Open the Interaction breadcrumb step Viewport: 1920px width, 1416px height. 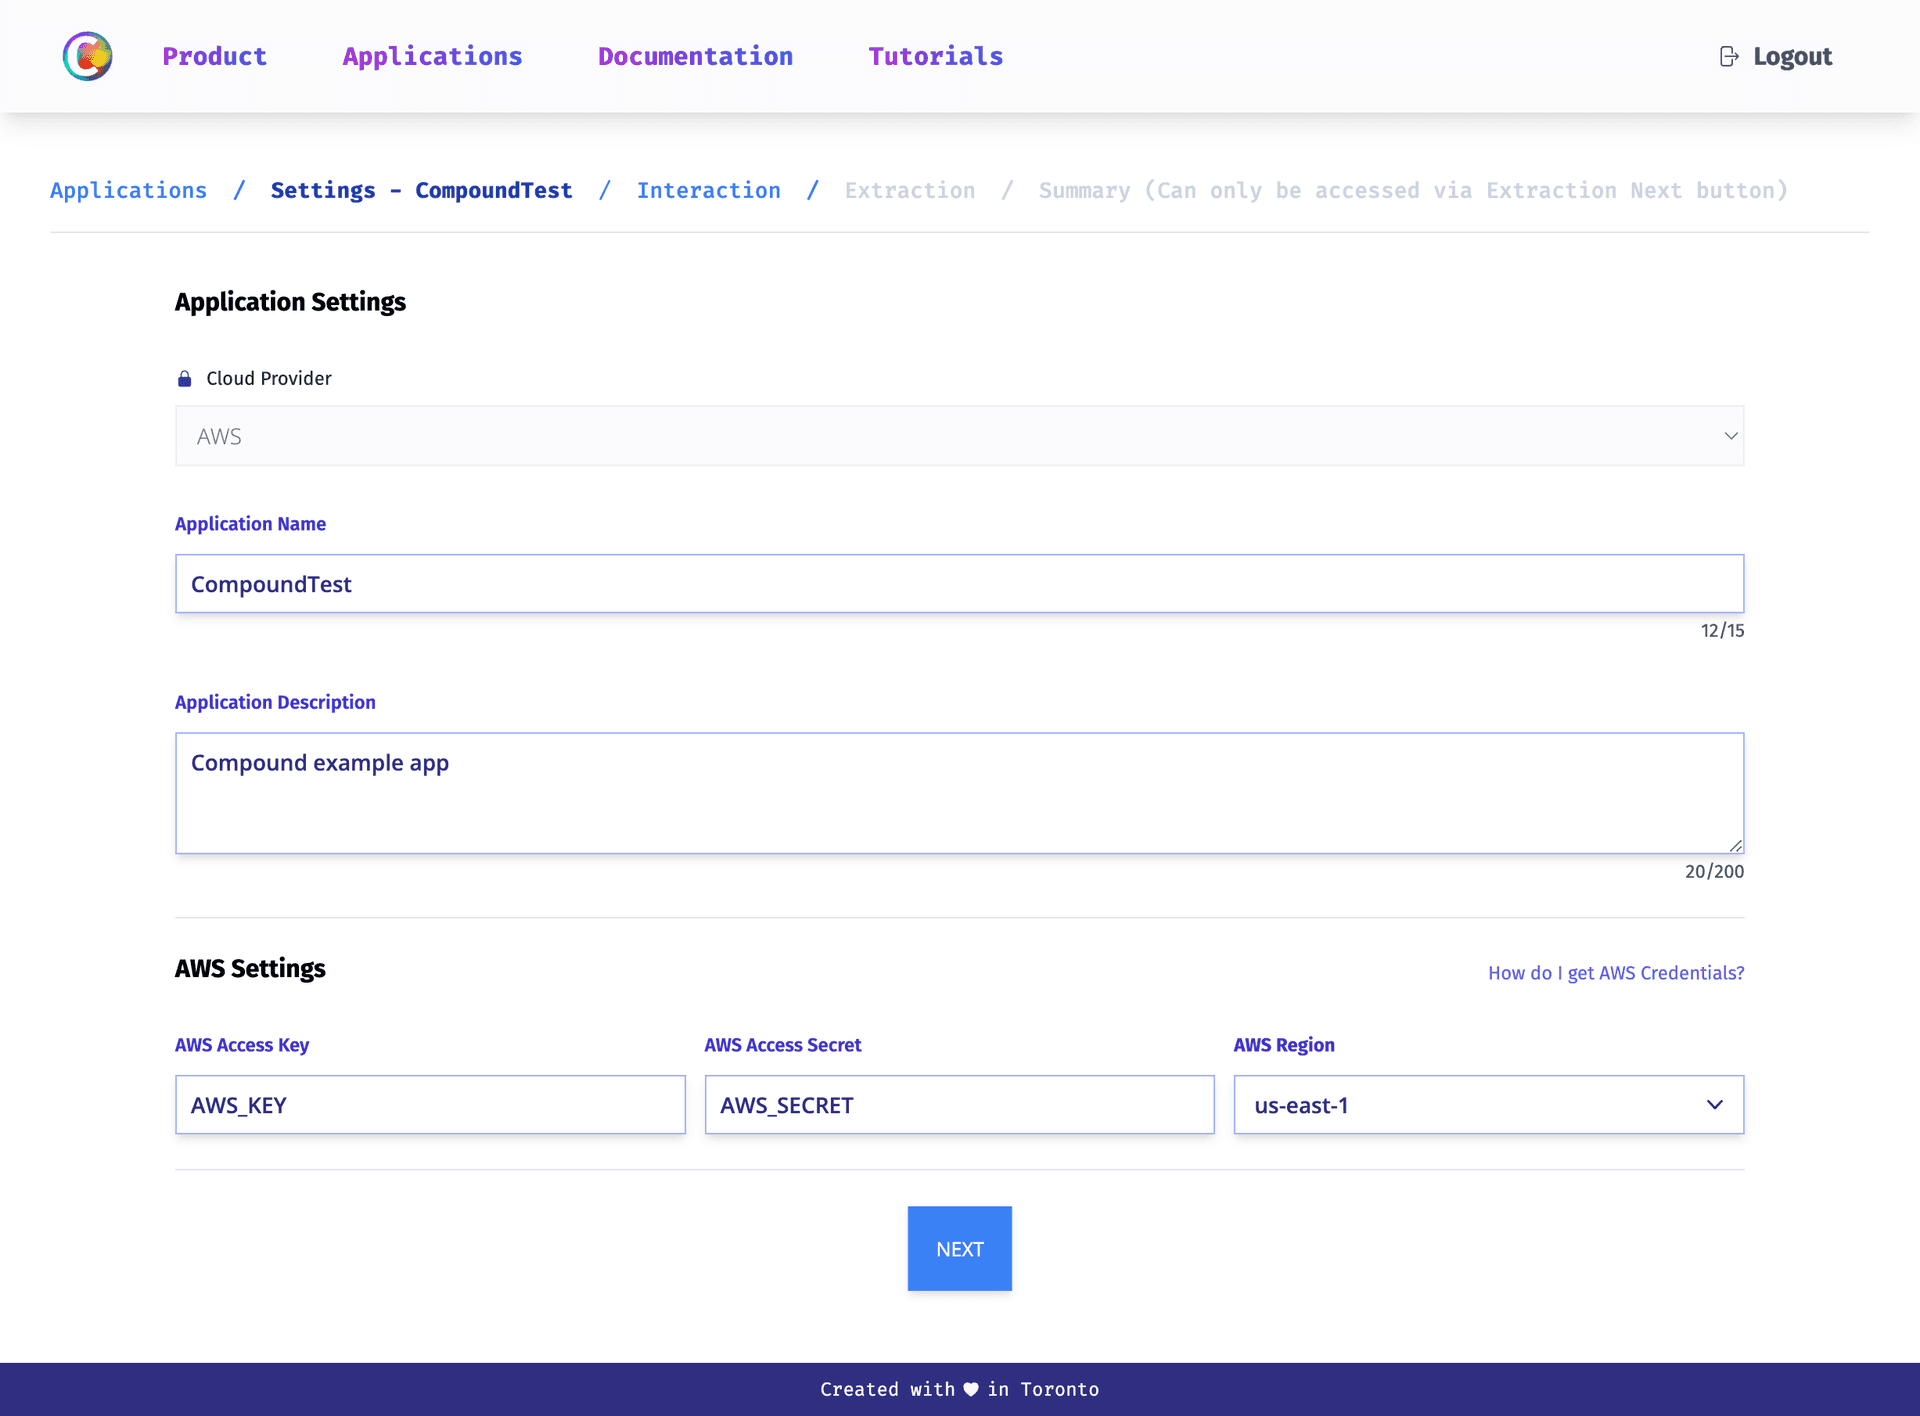pyautogui.click(x=709, y=190)
